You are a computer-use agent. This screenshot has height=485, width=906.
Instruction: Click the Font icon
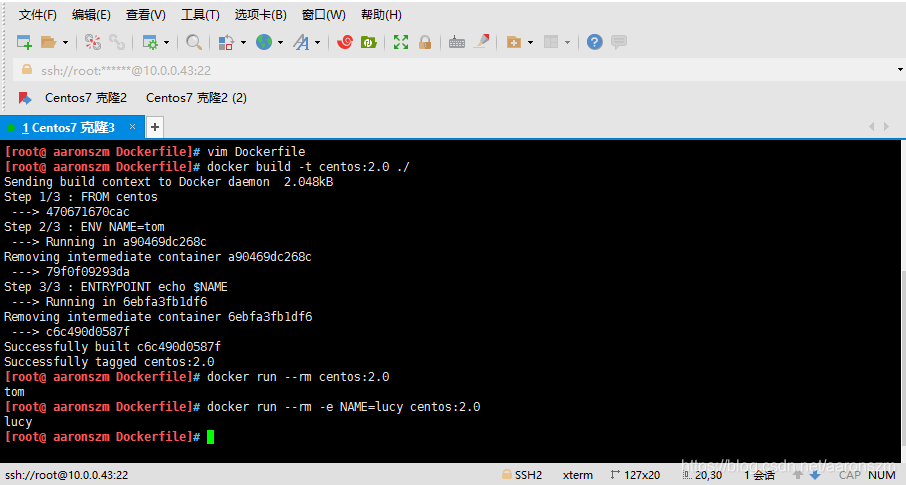pos(301,42)
